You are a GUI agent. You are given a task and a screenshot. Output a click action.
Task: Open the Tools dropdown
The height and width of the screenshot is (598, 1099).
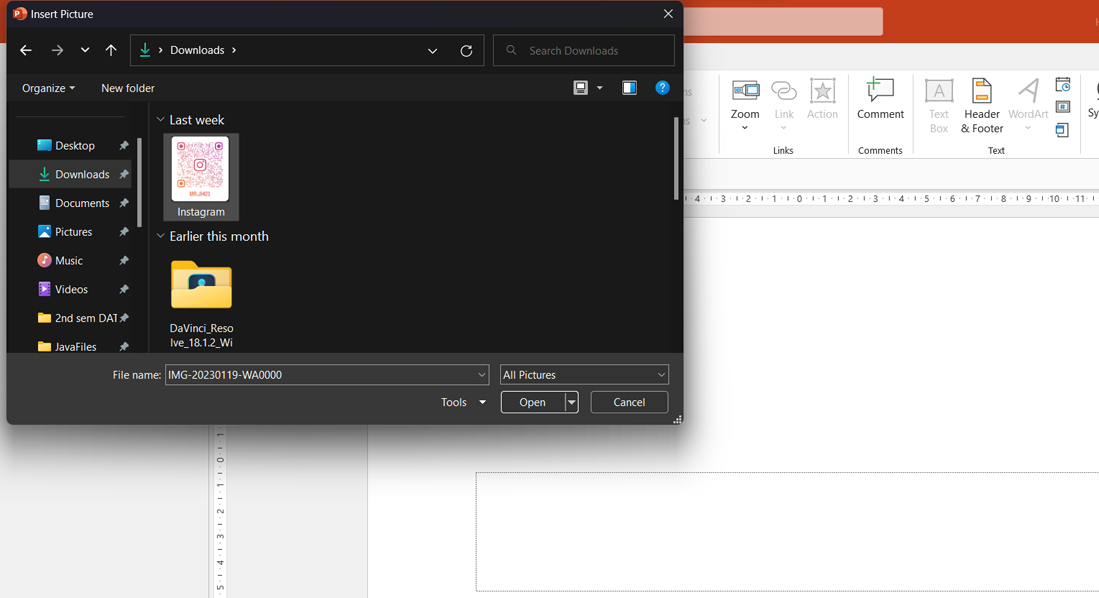point(463,402)
